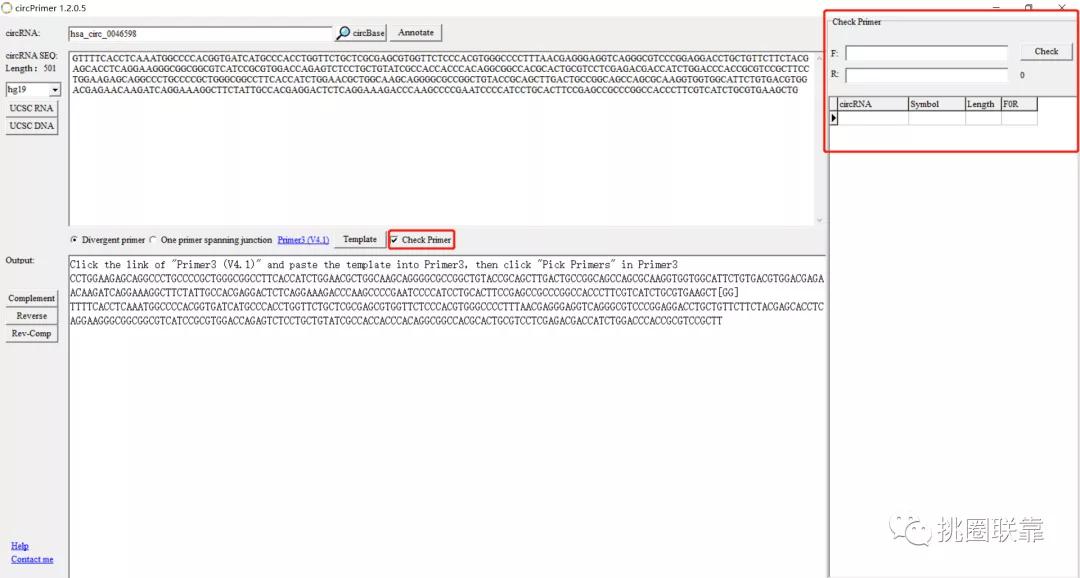Click the circPrimer app icon in title bar
The image size is (1080, 578).
[7, 8]
